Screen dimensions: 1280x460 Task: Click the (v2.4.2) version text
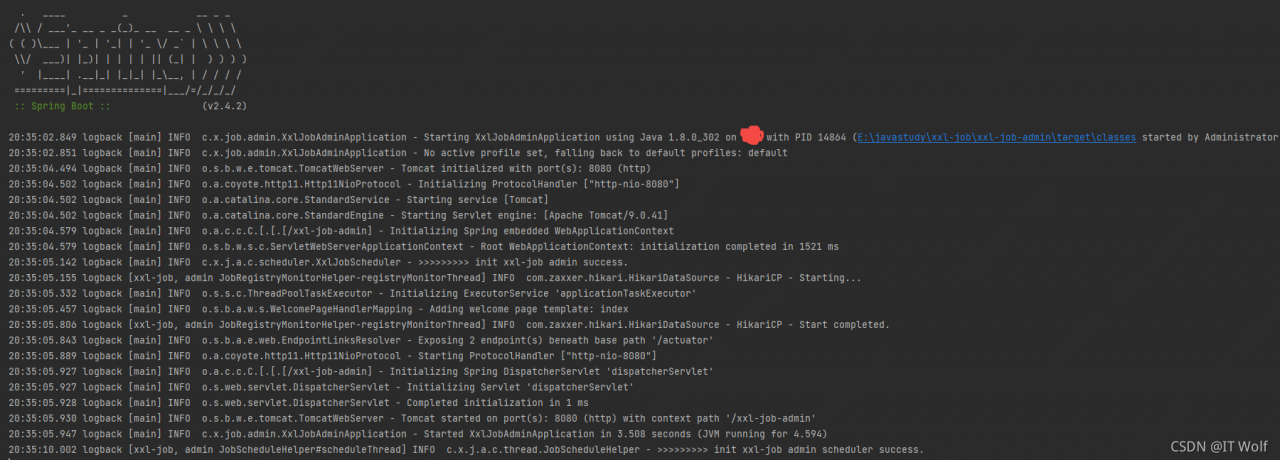(x=224, y=105)
